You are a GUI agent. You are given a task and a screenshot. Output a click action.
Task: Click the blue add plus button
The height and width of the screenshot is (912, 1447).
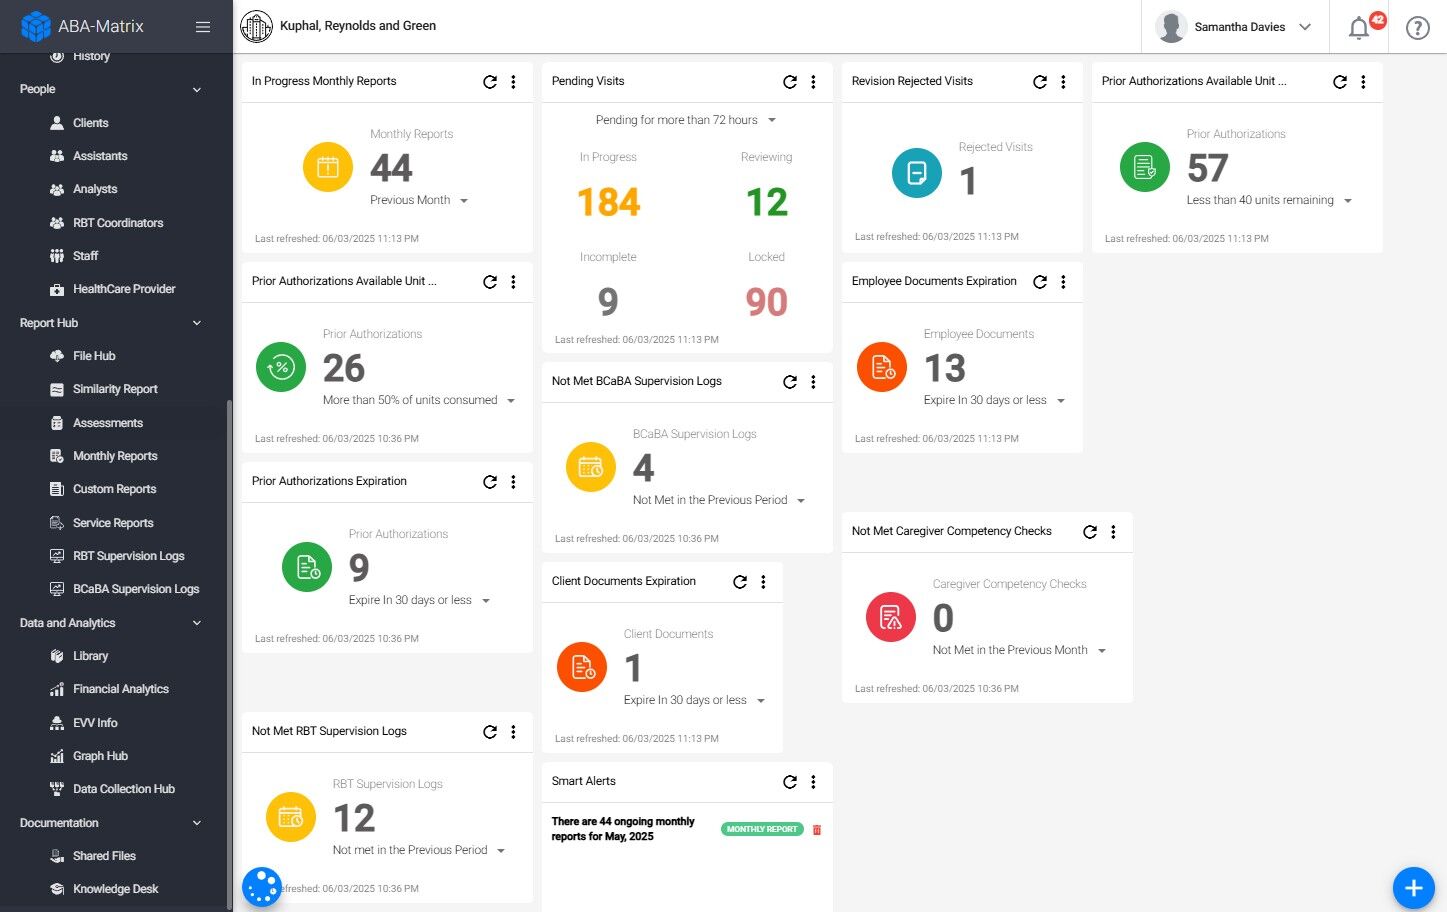[1413, 887]
